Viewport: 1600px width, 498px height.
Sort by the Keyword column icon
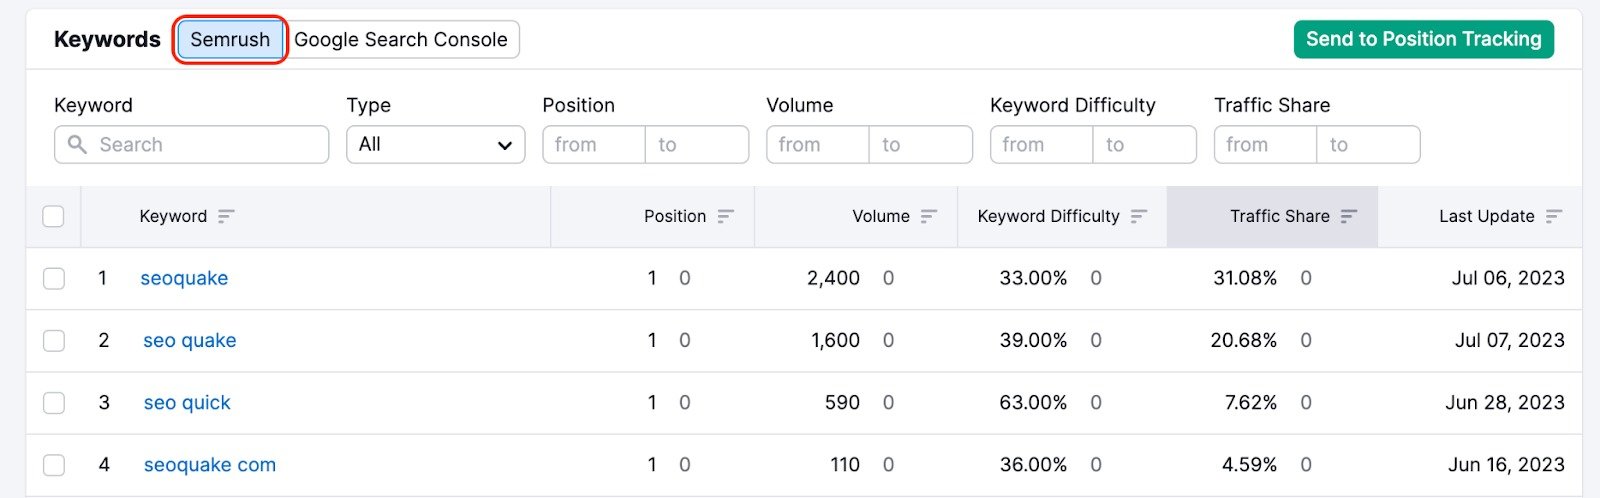click(x=226, y=216)
